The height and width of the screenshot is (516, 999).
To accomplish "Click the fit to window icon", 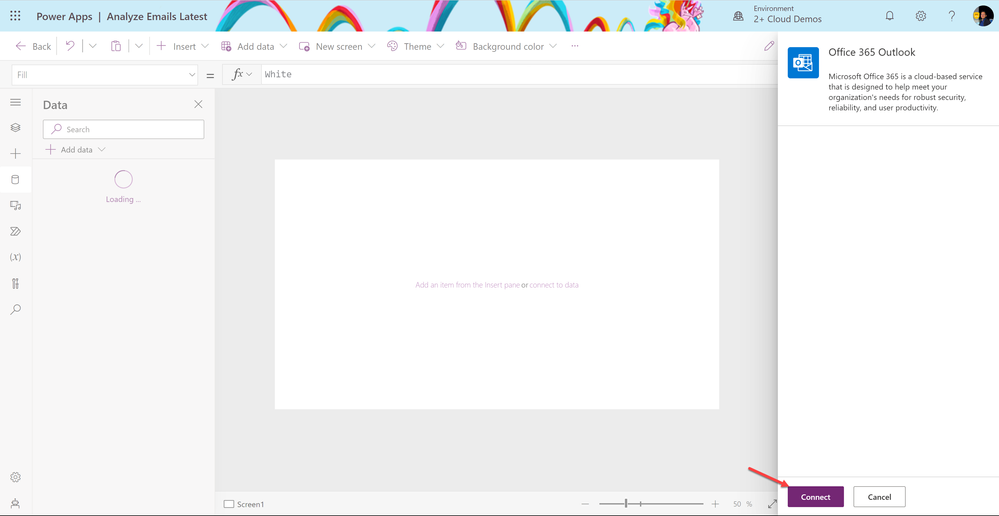I will click(772, 504).
